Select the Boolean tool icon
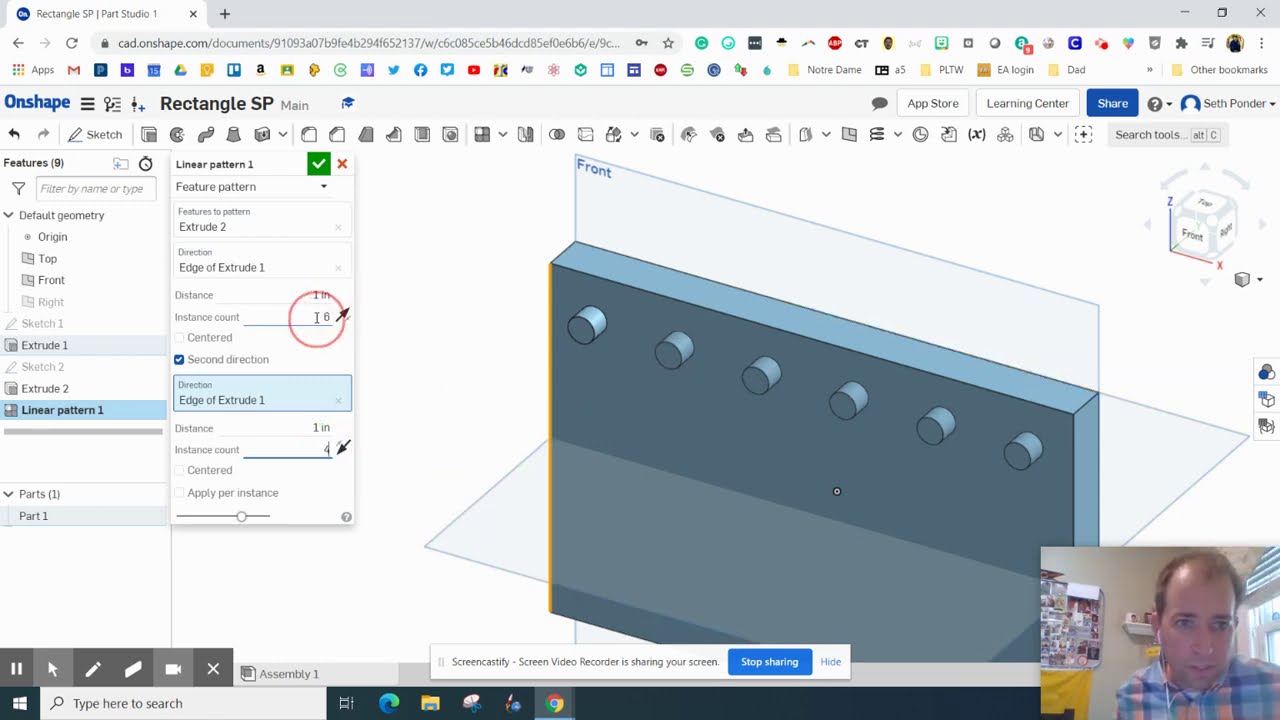 557,134
